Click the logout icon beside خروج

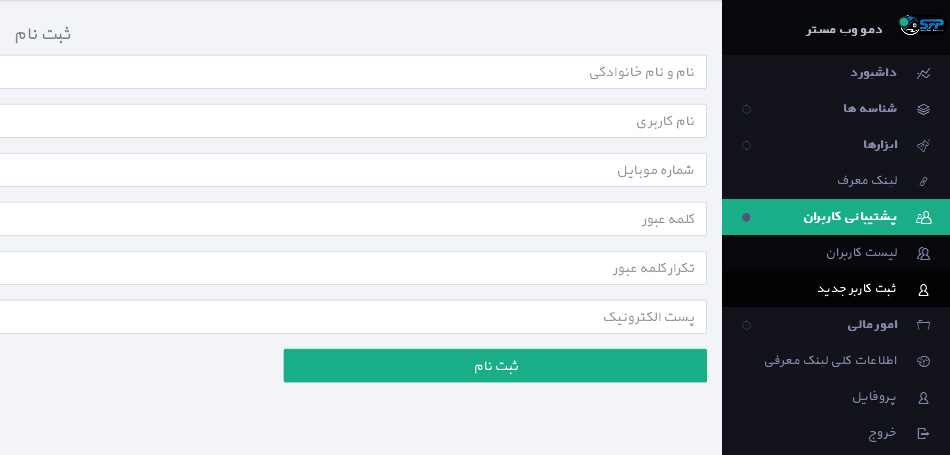pos(923,433)
